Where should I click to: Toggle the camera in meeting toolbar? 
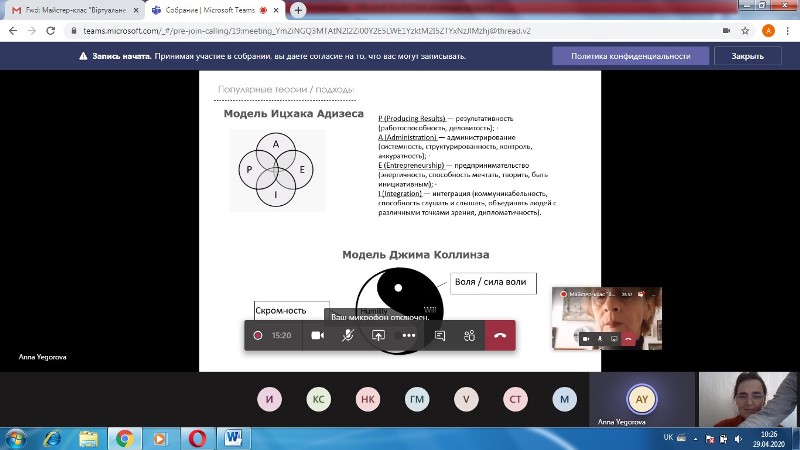point(317,335)
